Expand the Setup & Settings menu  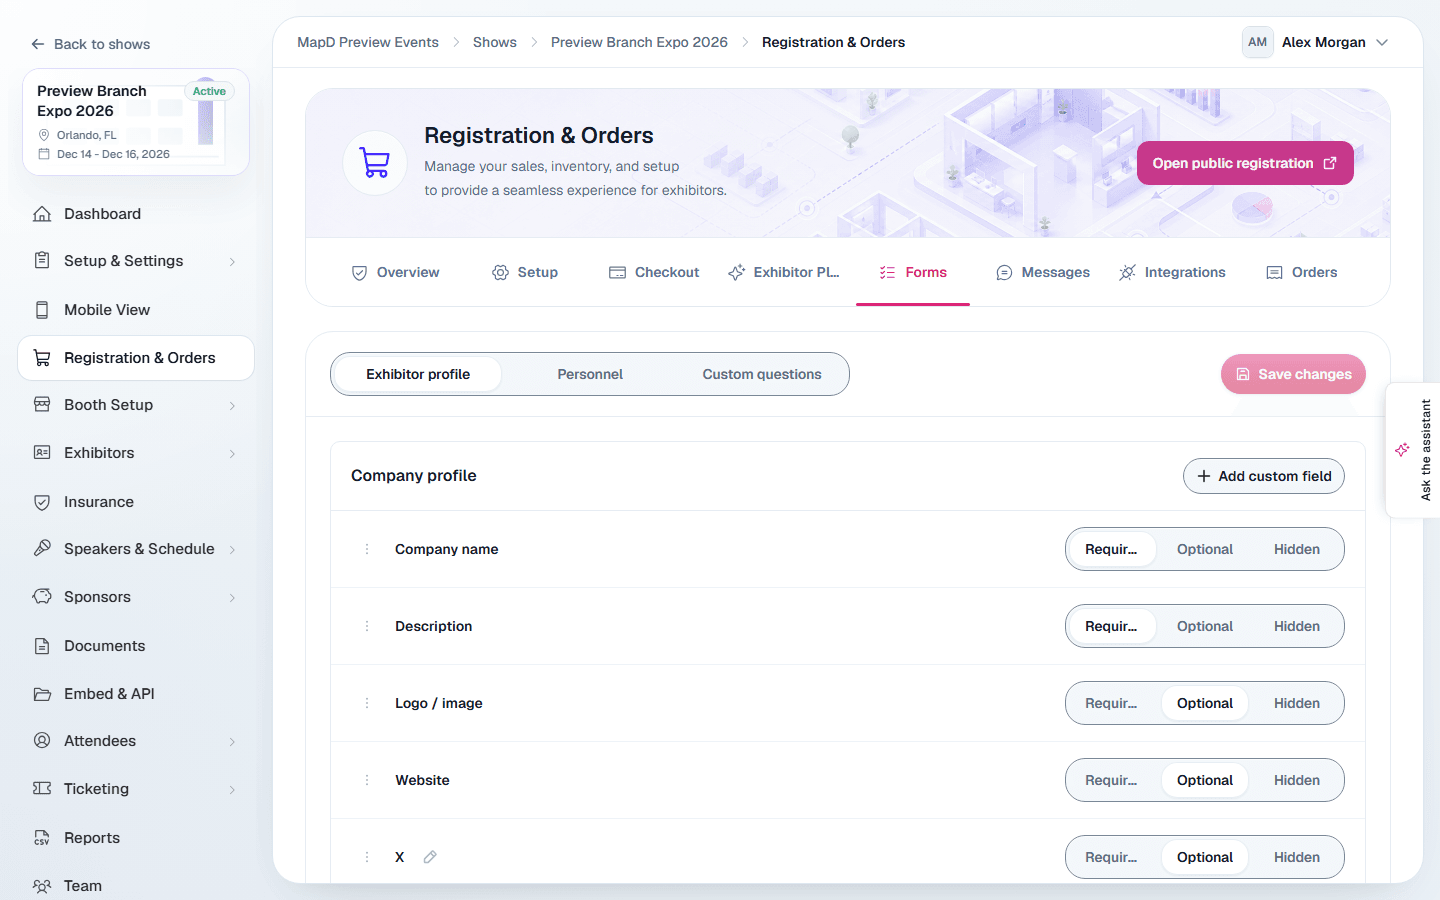(x=232, y=262)
